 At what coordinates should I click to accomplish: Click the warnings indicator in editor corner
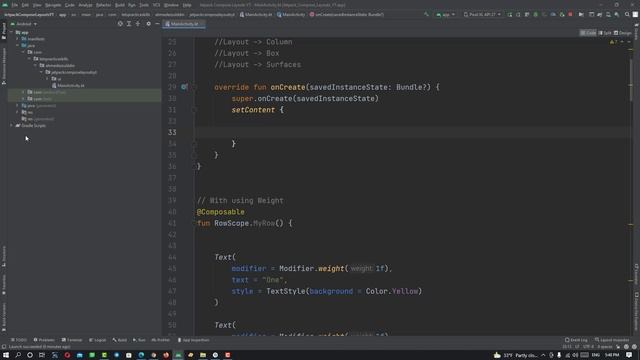pos(613,42)
